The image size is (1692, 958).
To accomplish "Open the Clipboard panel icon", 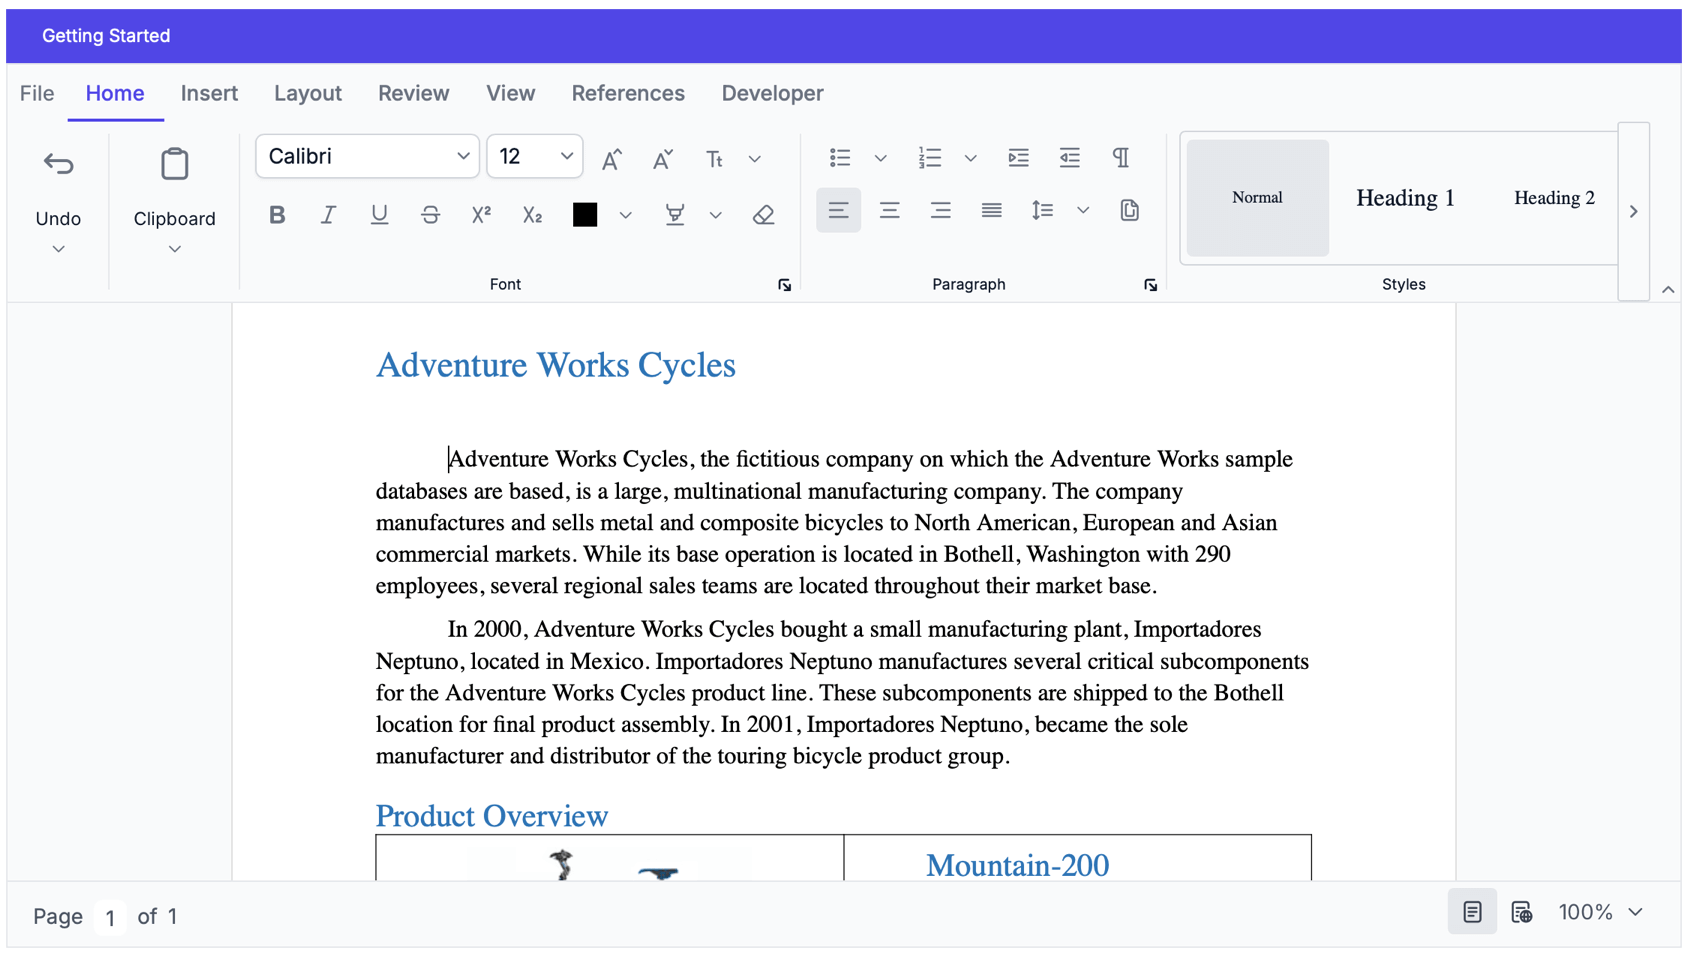I will click(x=173, y=163).
